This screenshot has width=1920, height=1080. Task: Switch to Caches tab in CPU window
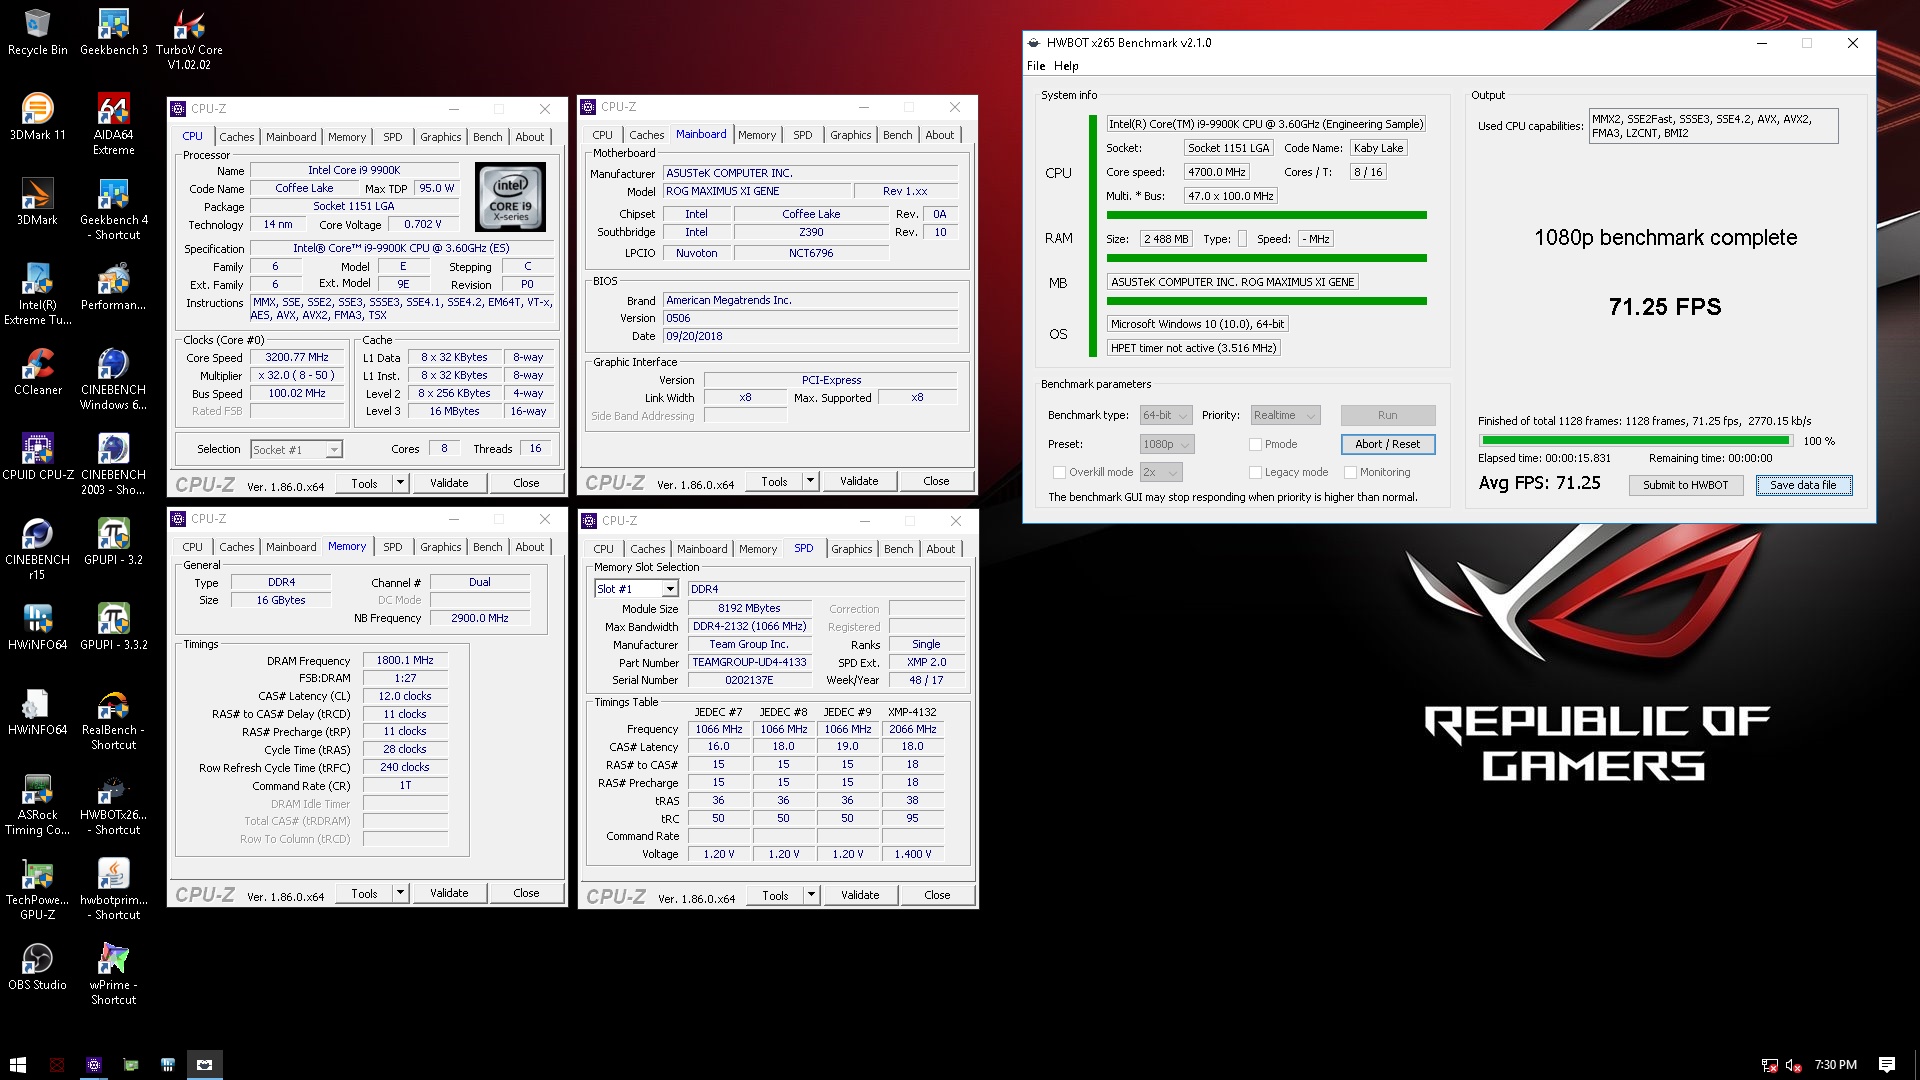(x=237, y=137)
